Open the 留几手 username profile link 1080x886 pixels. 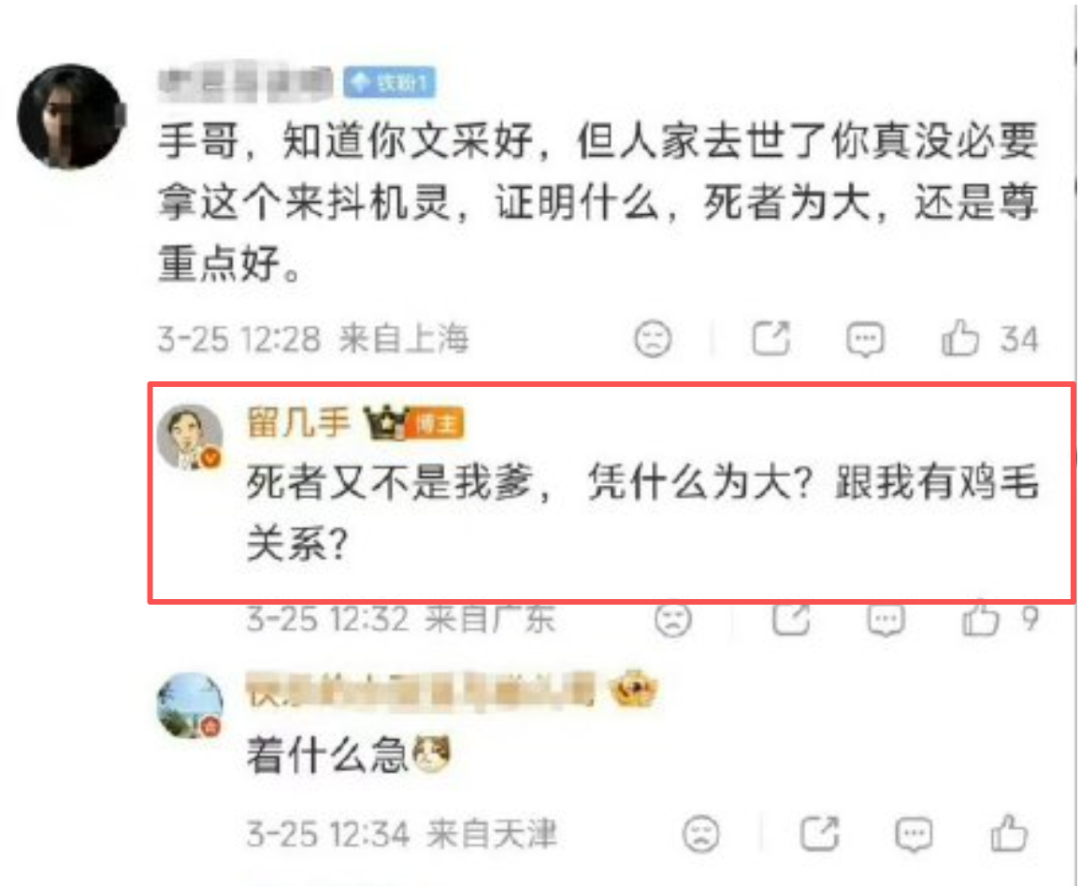299,422
